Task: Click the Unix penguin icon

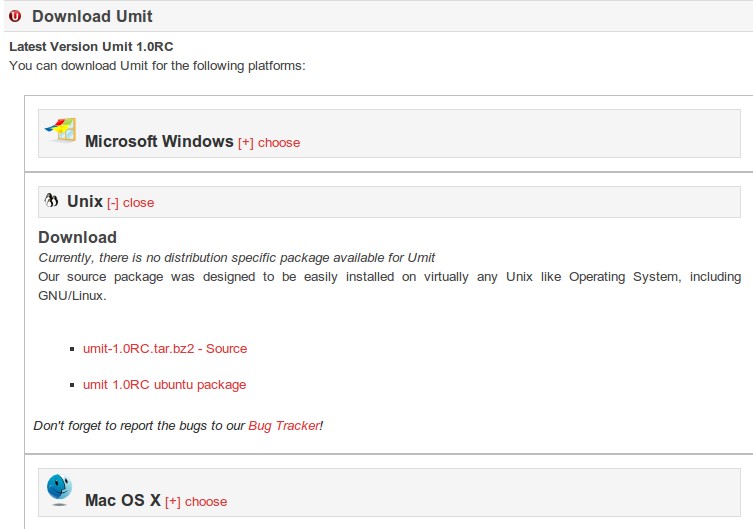Action: click(51, 200)
